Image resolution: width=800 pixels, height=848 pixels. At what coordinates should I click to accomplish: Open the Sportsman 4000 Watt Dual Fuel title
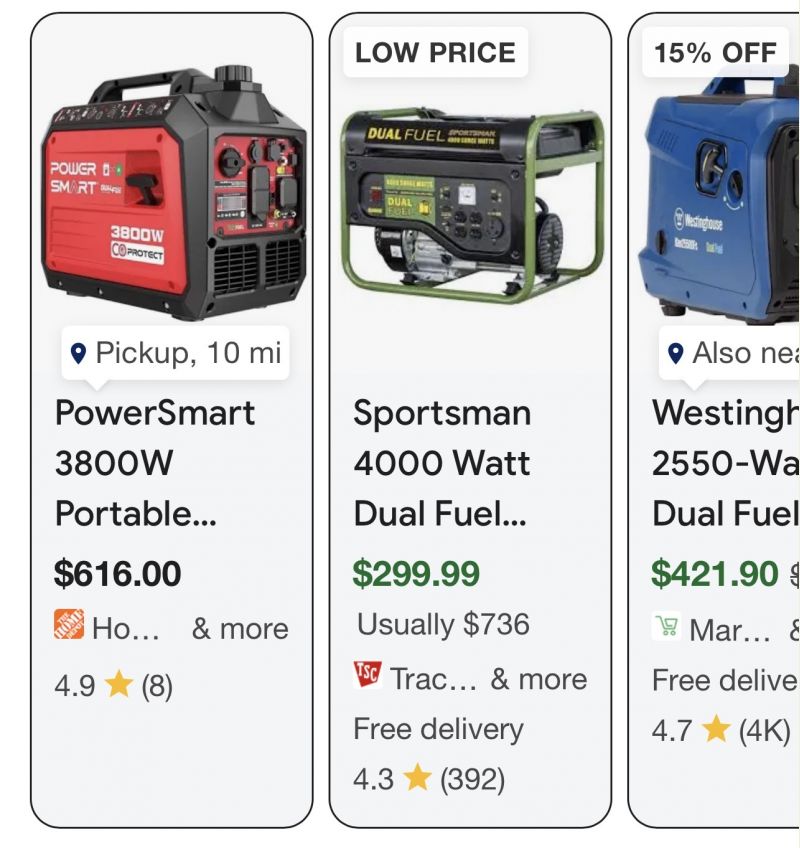coord(442,463)
